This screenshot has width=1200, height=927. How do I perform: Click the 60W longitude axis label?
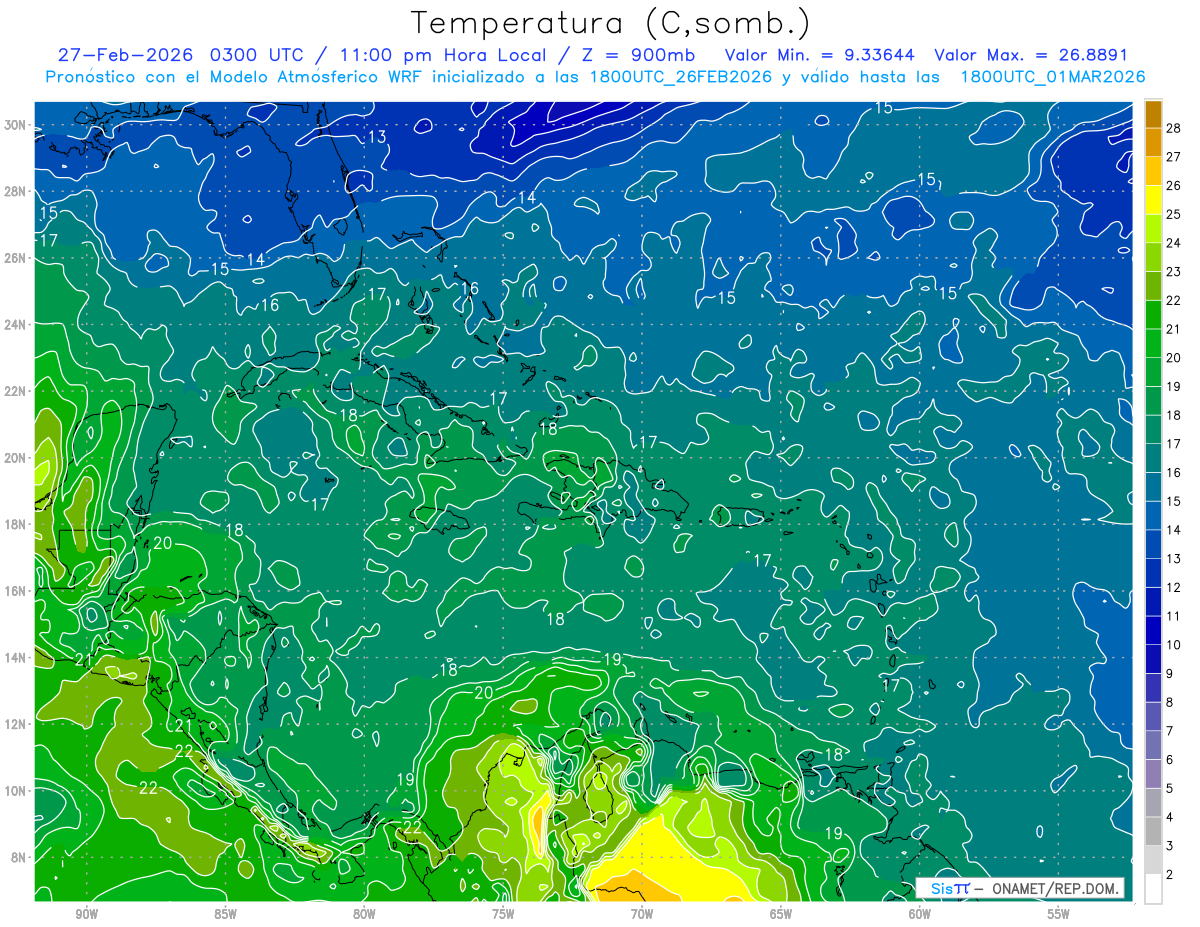(x=920, y=913)
